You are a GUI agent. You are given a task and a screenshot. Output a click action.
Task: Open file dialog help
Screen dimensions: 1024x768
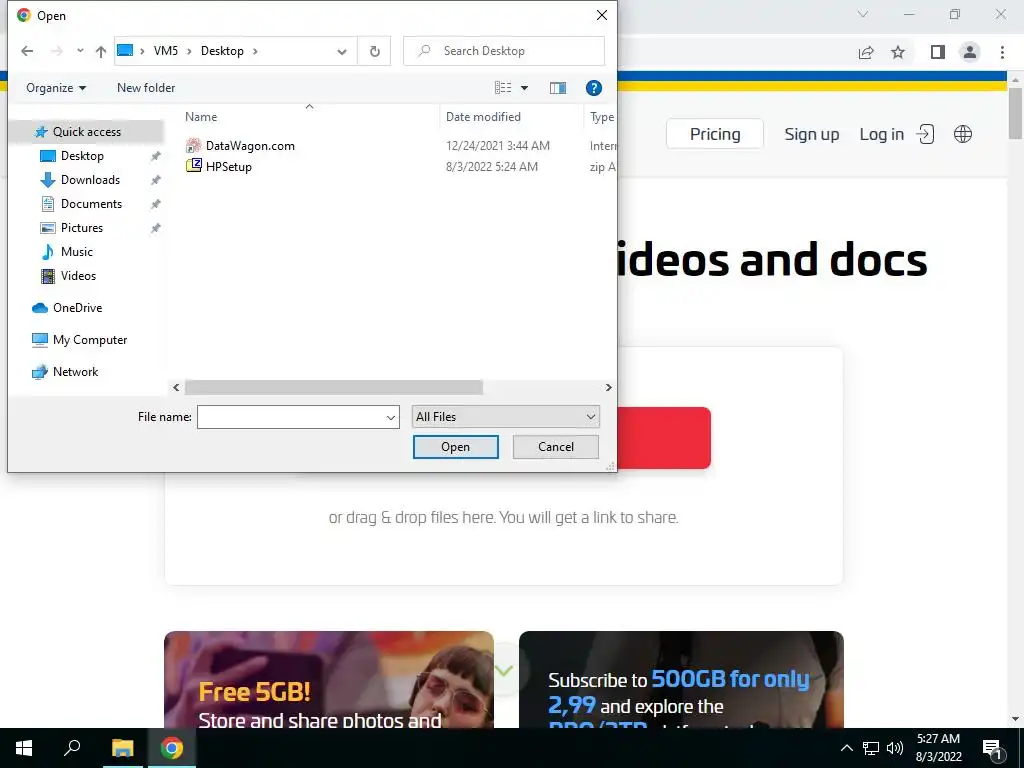(x=593, y=88)
